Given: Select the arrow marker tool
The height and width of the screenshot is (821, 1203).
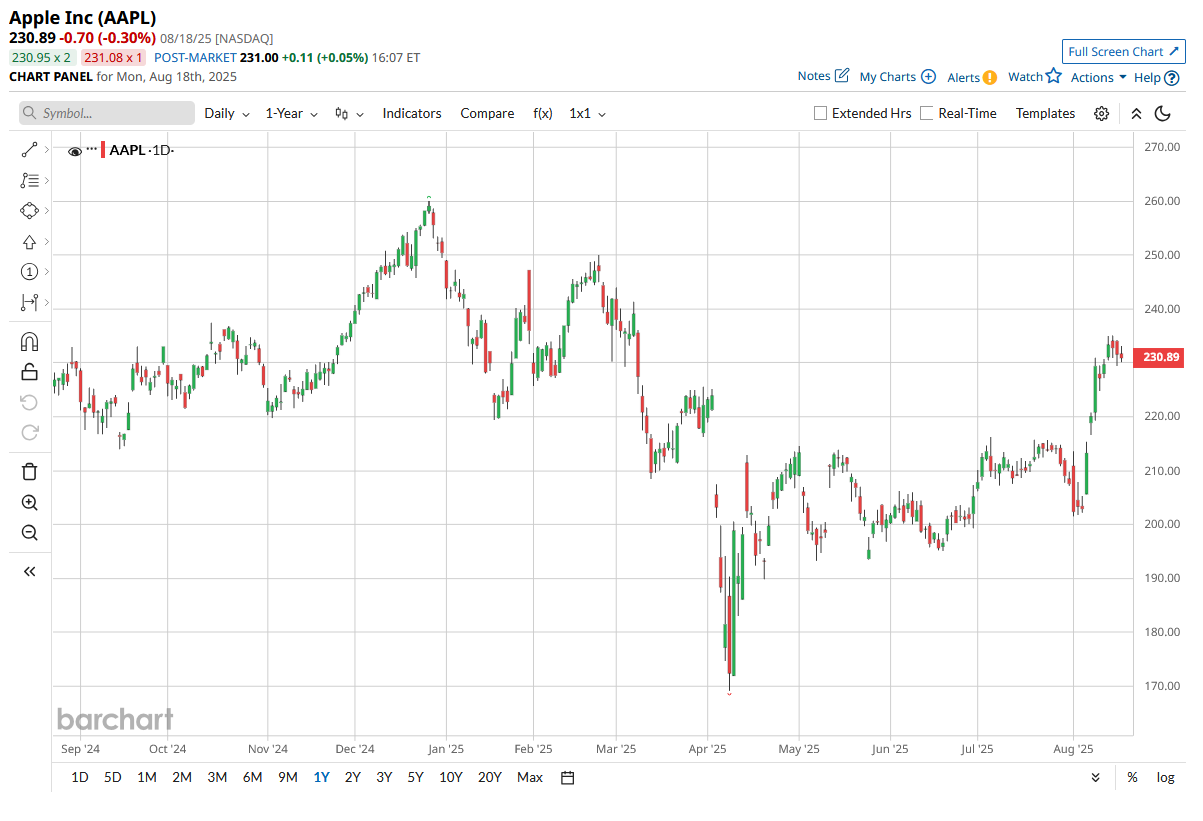Looking at the screenshot, I should coord(29,242).
